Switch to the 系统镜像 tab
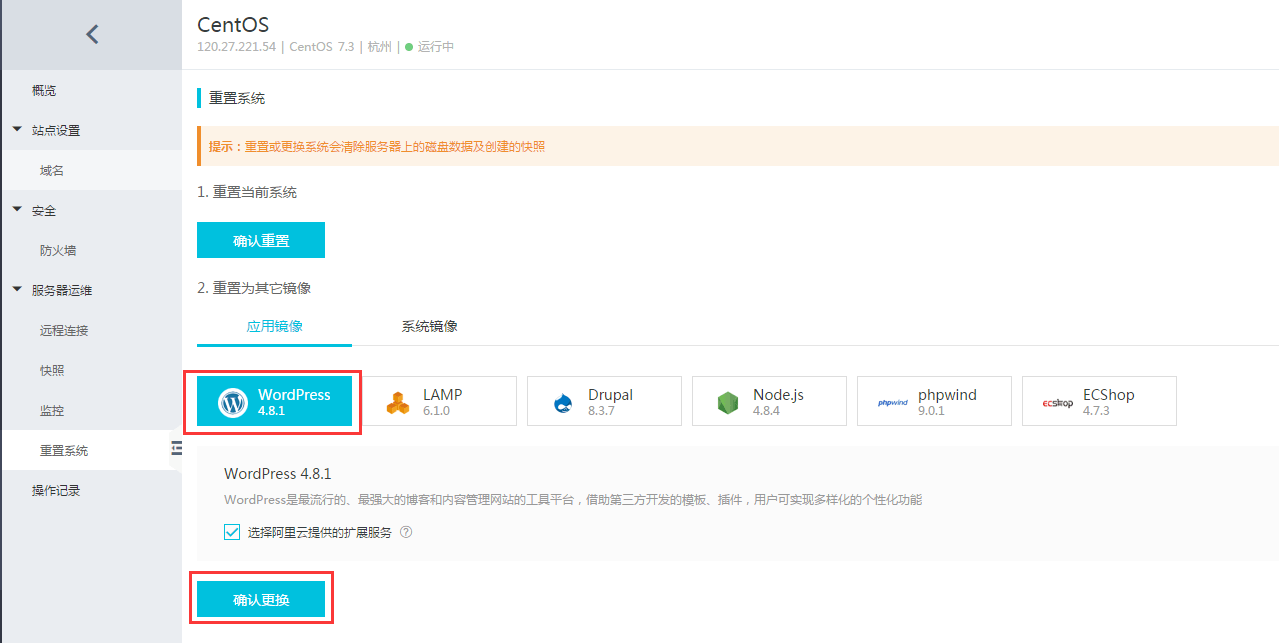The height and width of the screenshot is (643, 1279). click(x=430, y=326)
